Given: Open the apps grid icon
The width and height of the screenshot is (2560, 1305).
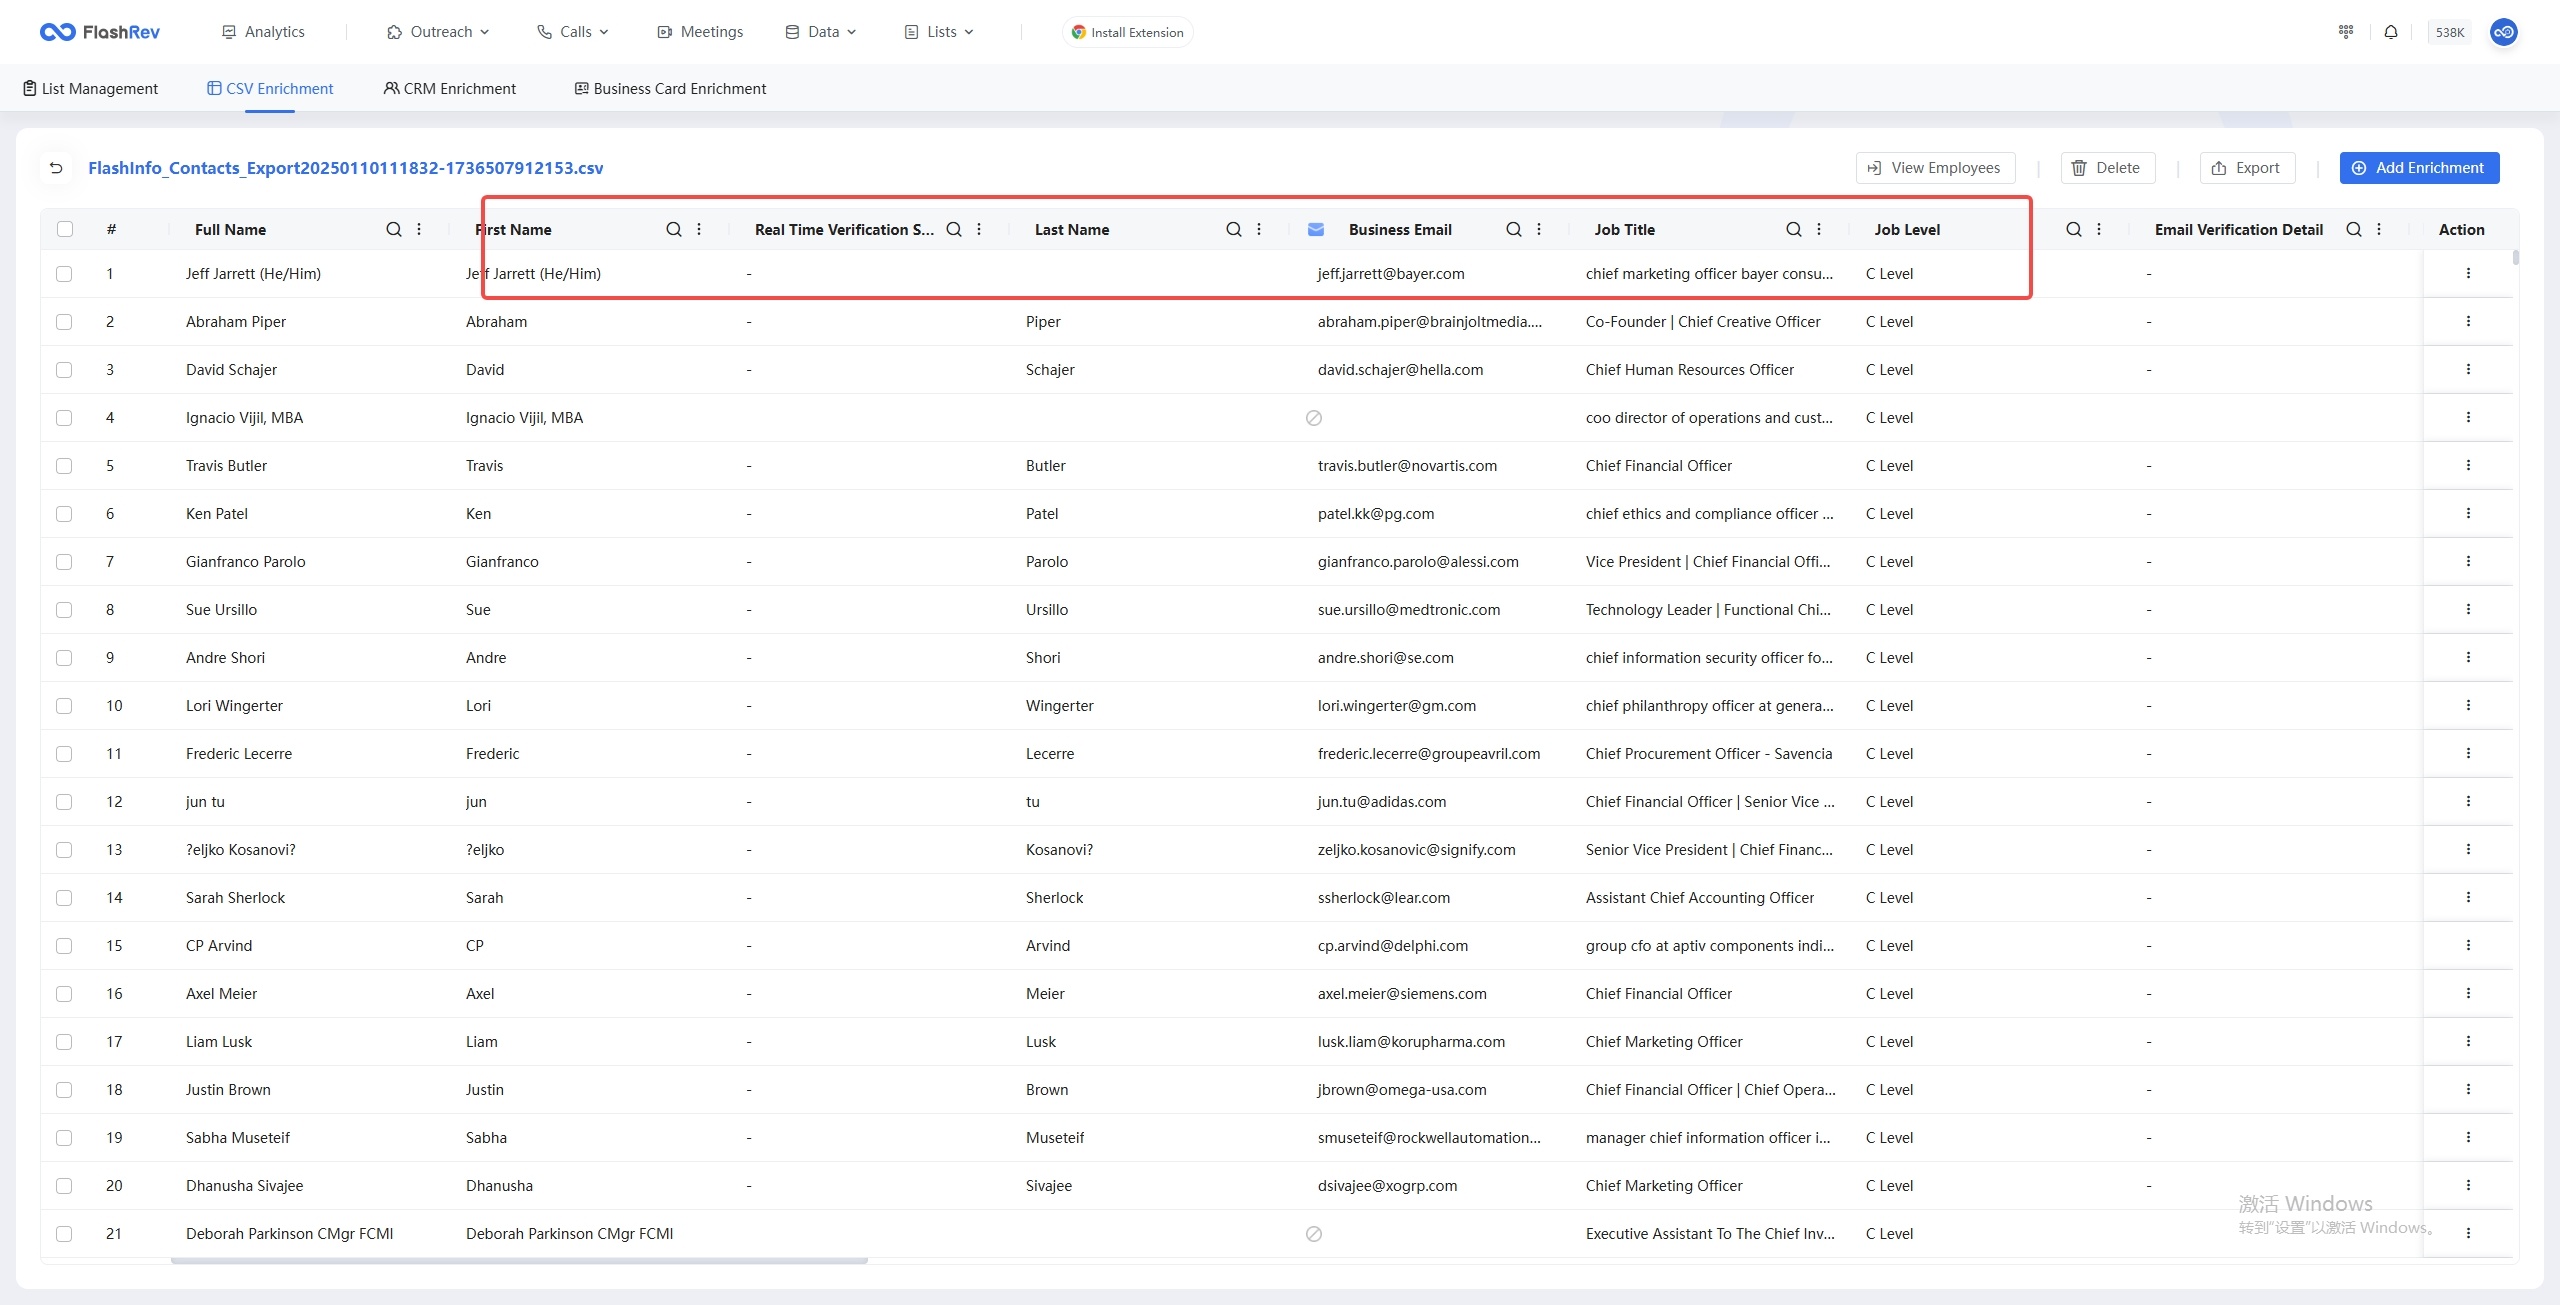Looking at the screenshot, I should tap(2346, 32).
